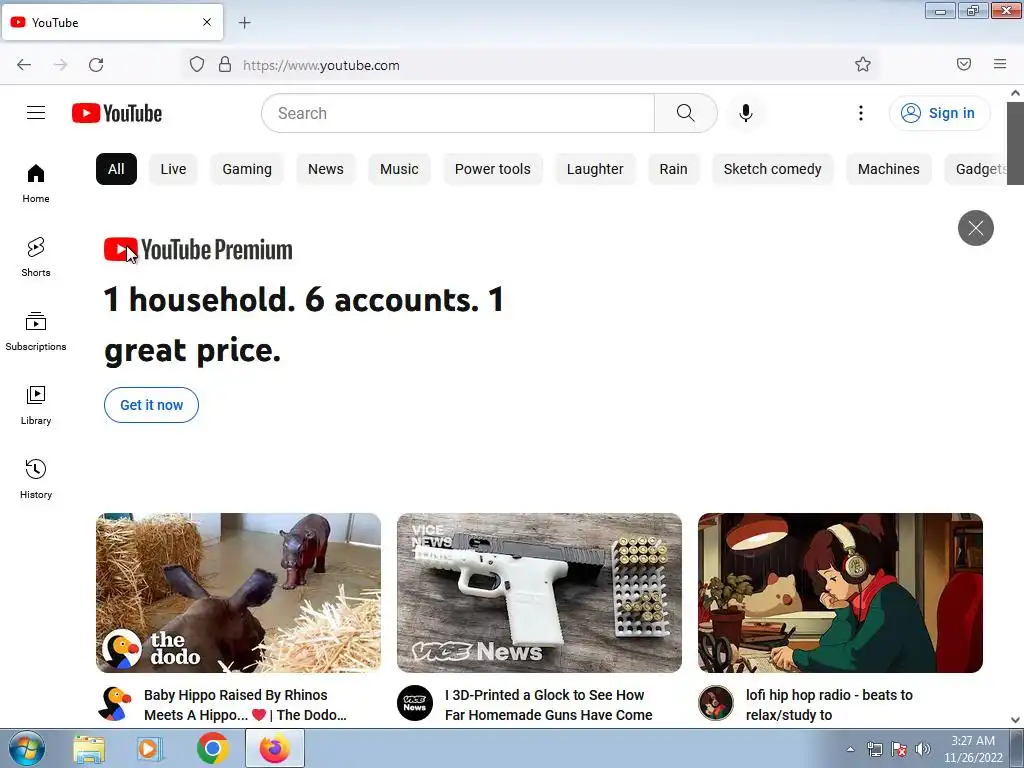Open Firefox tracking protection shield
Viewport: 1024px width, 768px height.
point(197,65)
